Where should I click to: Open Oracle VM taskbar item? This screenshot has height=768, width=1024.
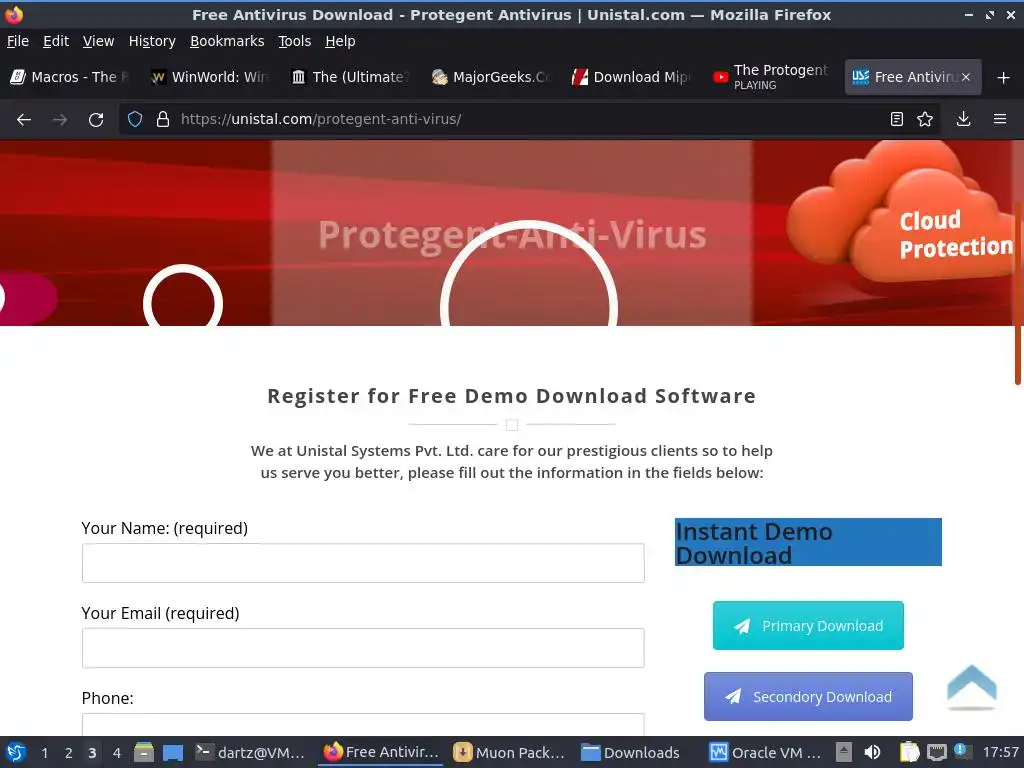[x=765, y=753]
